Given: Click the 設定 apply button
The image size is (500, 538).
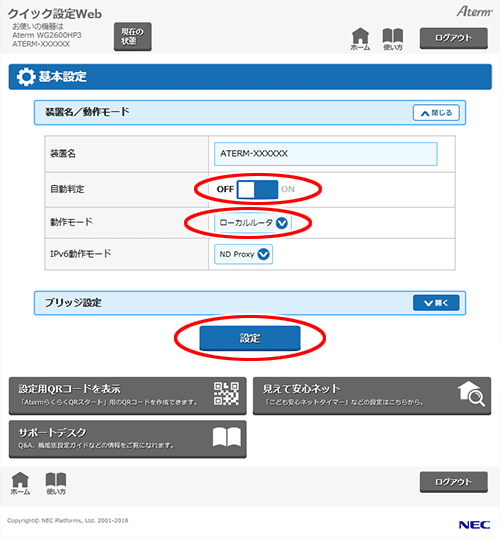Looking at the screenshot, I should pyautogui.click(x=250, y=338).
